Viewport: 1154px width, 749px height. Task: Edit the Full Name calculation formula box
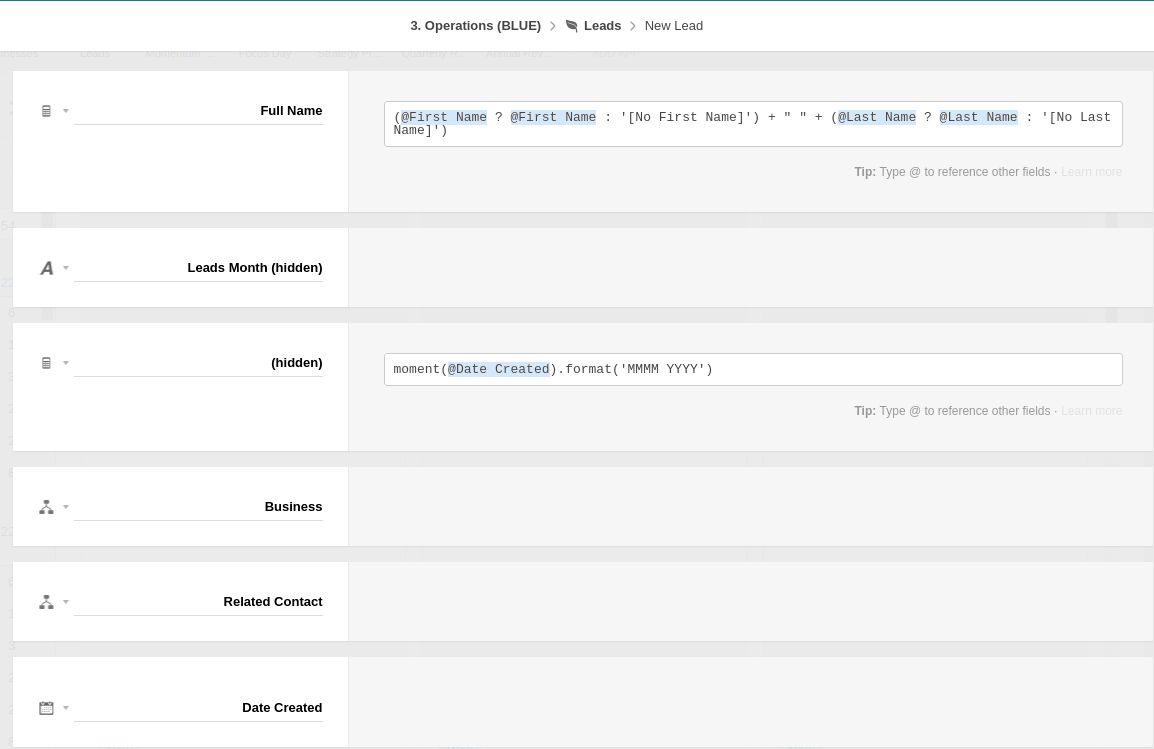point(752,124)
